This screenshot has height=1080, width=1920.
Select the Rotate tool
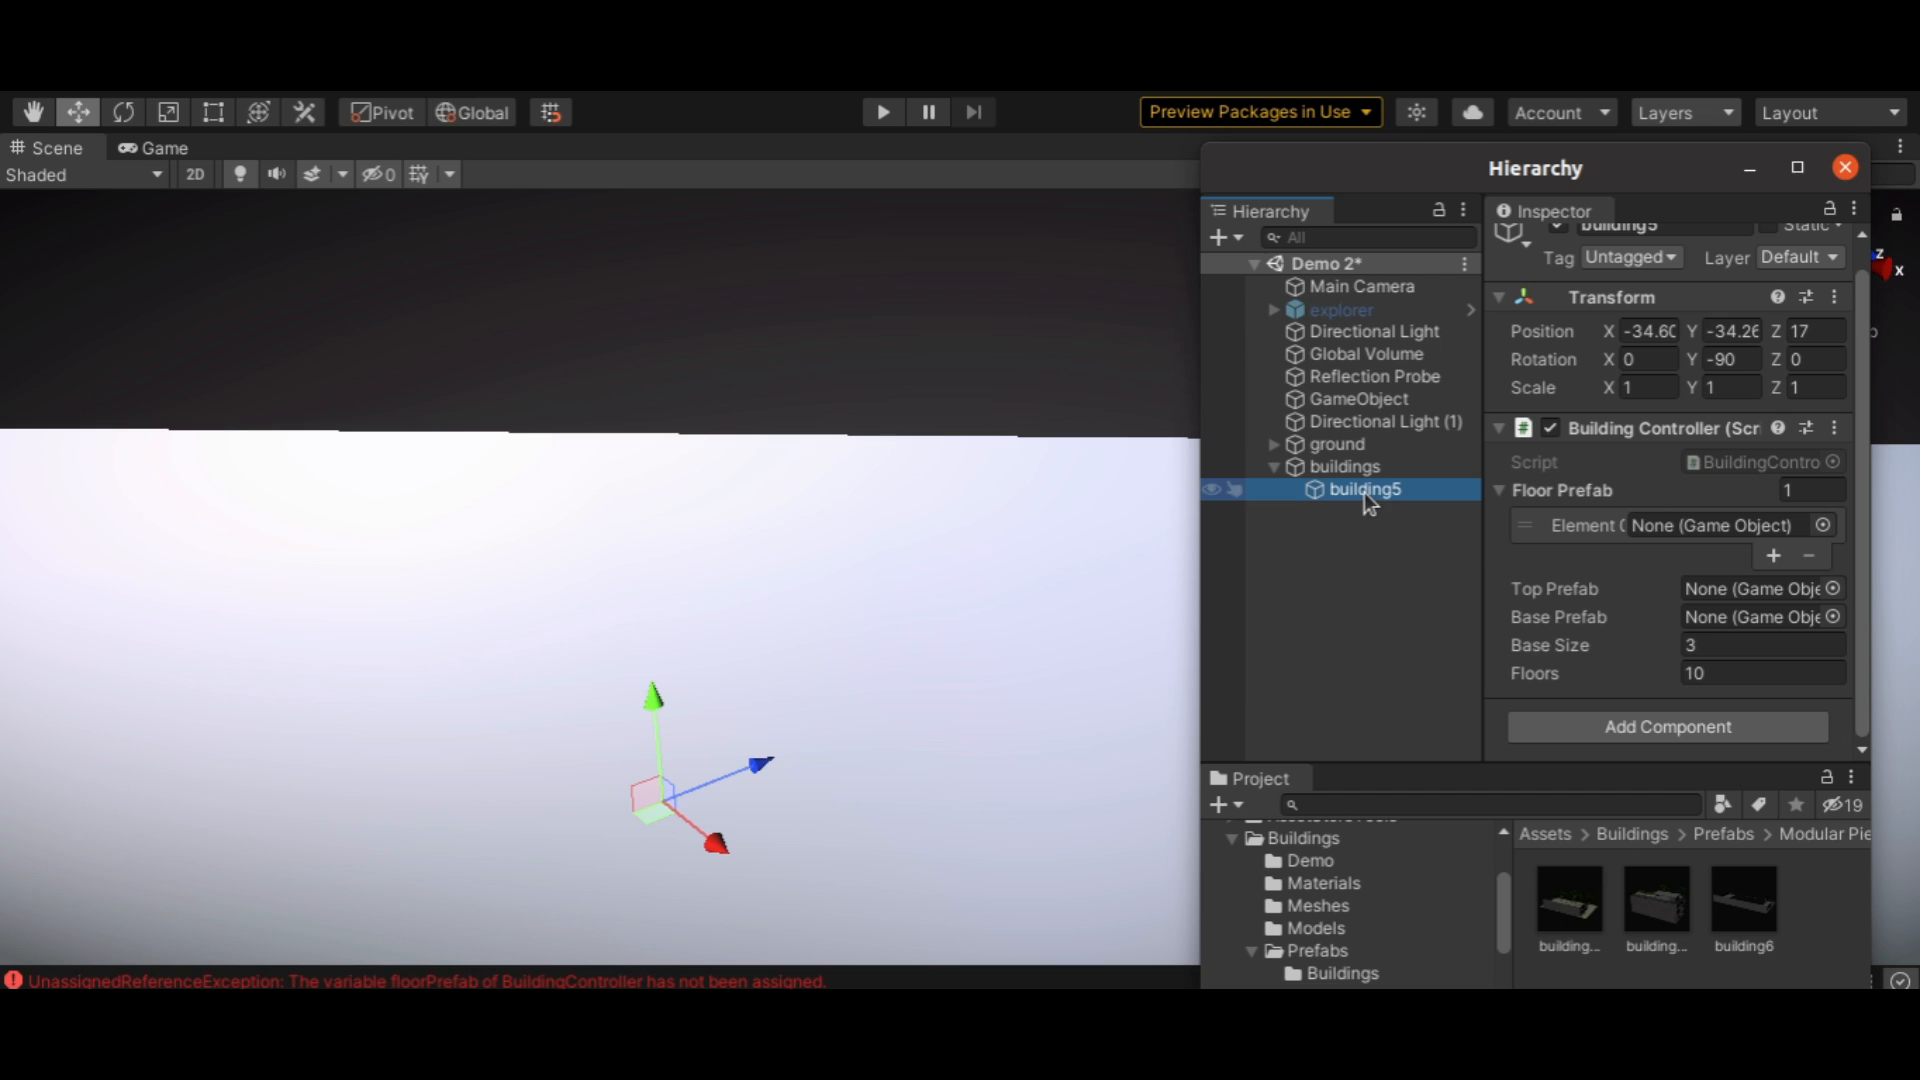point(123,112)
